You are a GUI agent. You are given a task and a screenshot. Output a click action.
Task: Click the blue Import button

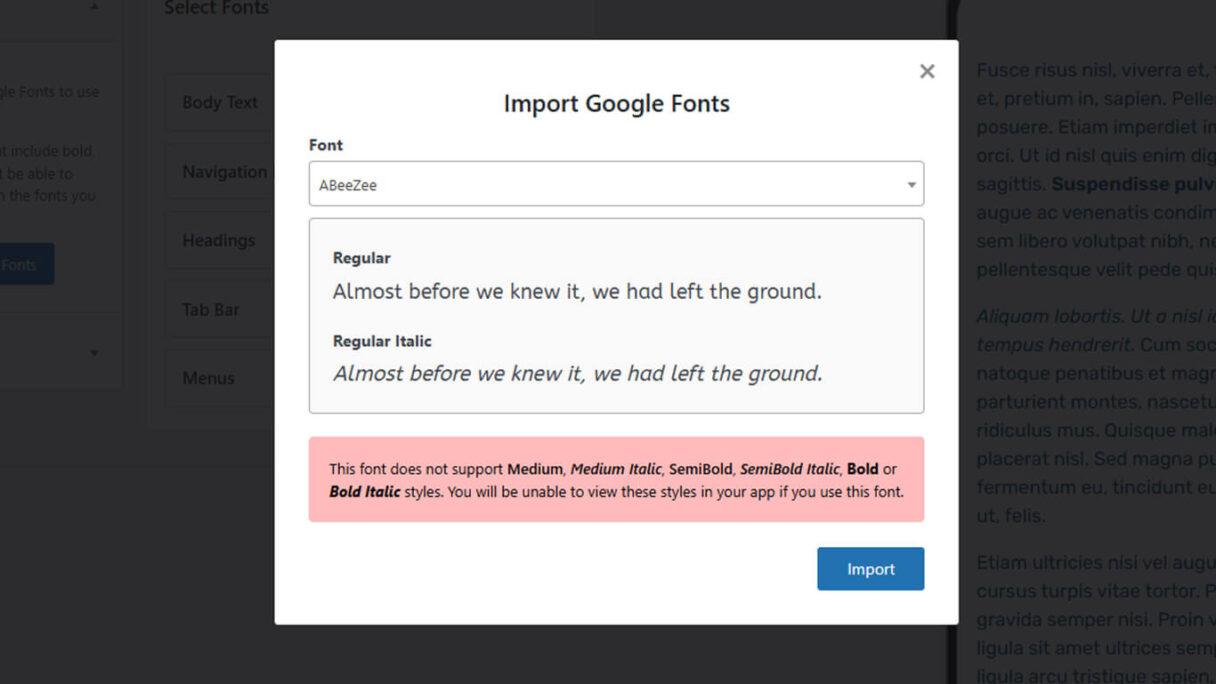click(870, 568)
